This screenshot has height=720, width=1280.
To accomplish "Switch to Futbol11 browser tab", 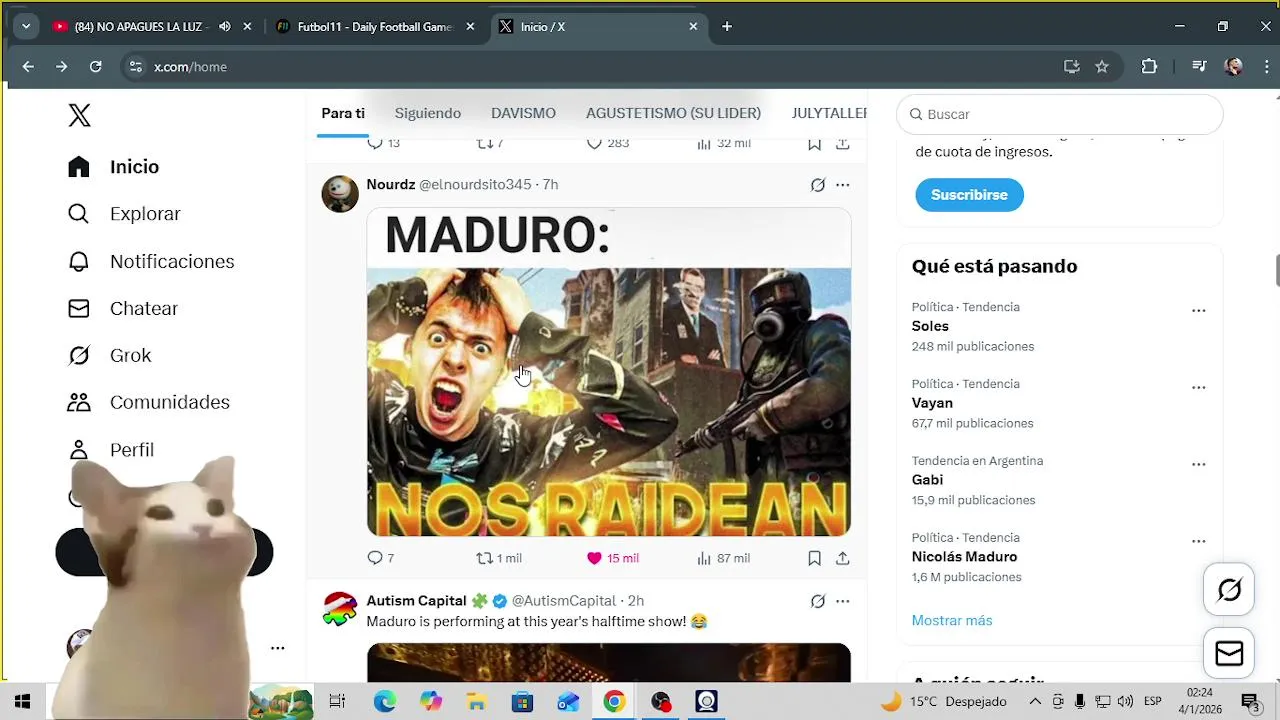I will tap(376, 27).
